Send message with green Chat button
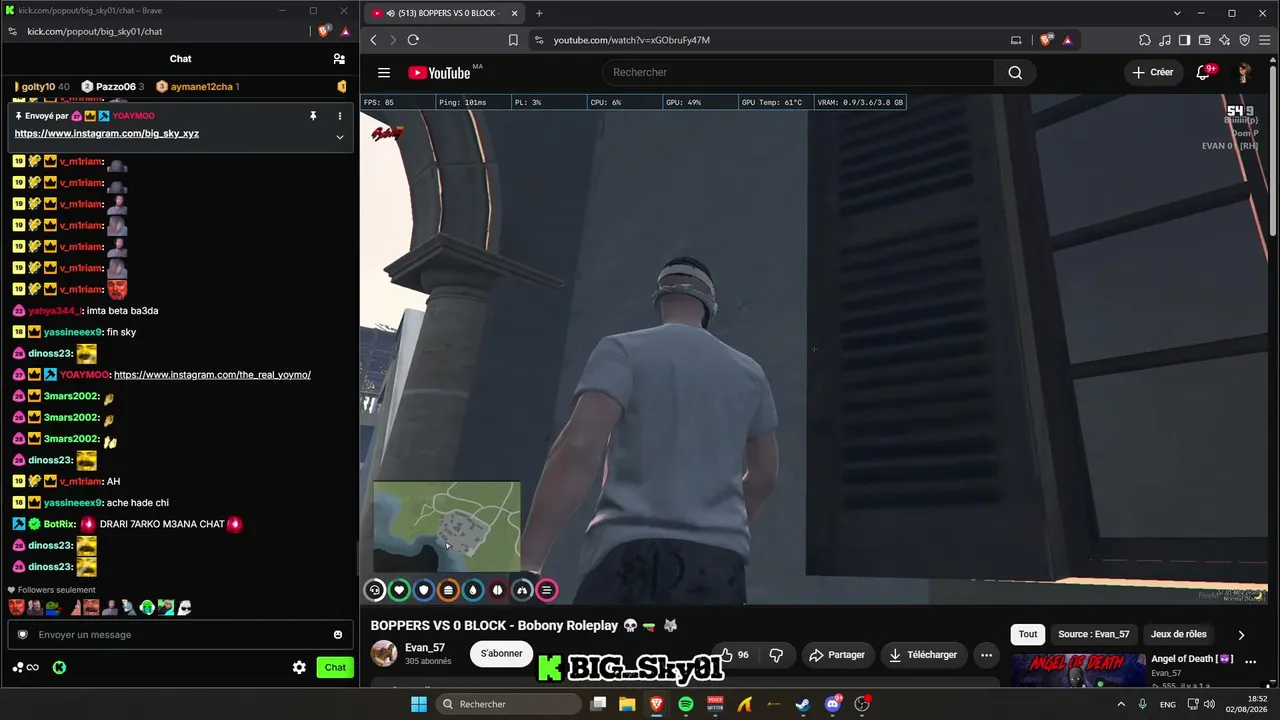The width and height of the screenshot is (1280, 720). (x=335, y=667)
